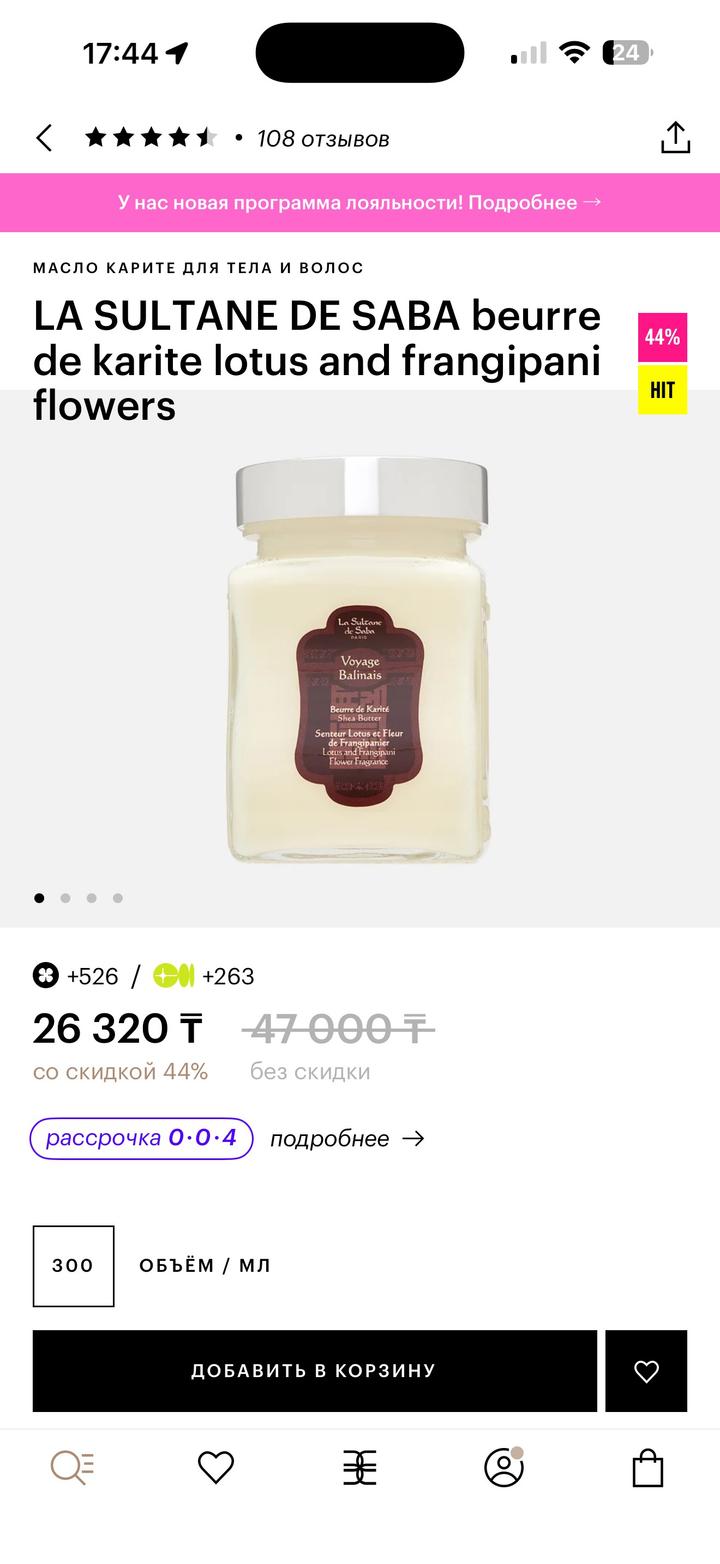Tap the share icon

pos(675,138)
